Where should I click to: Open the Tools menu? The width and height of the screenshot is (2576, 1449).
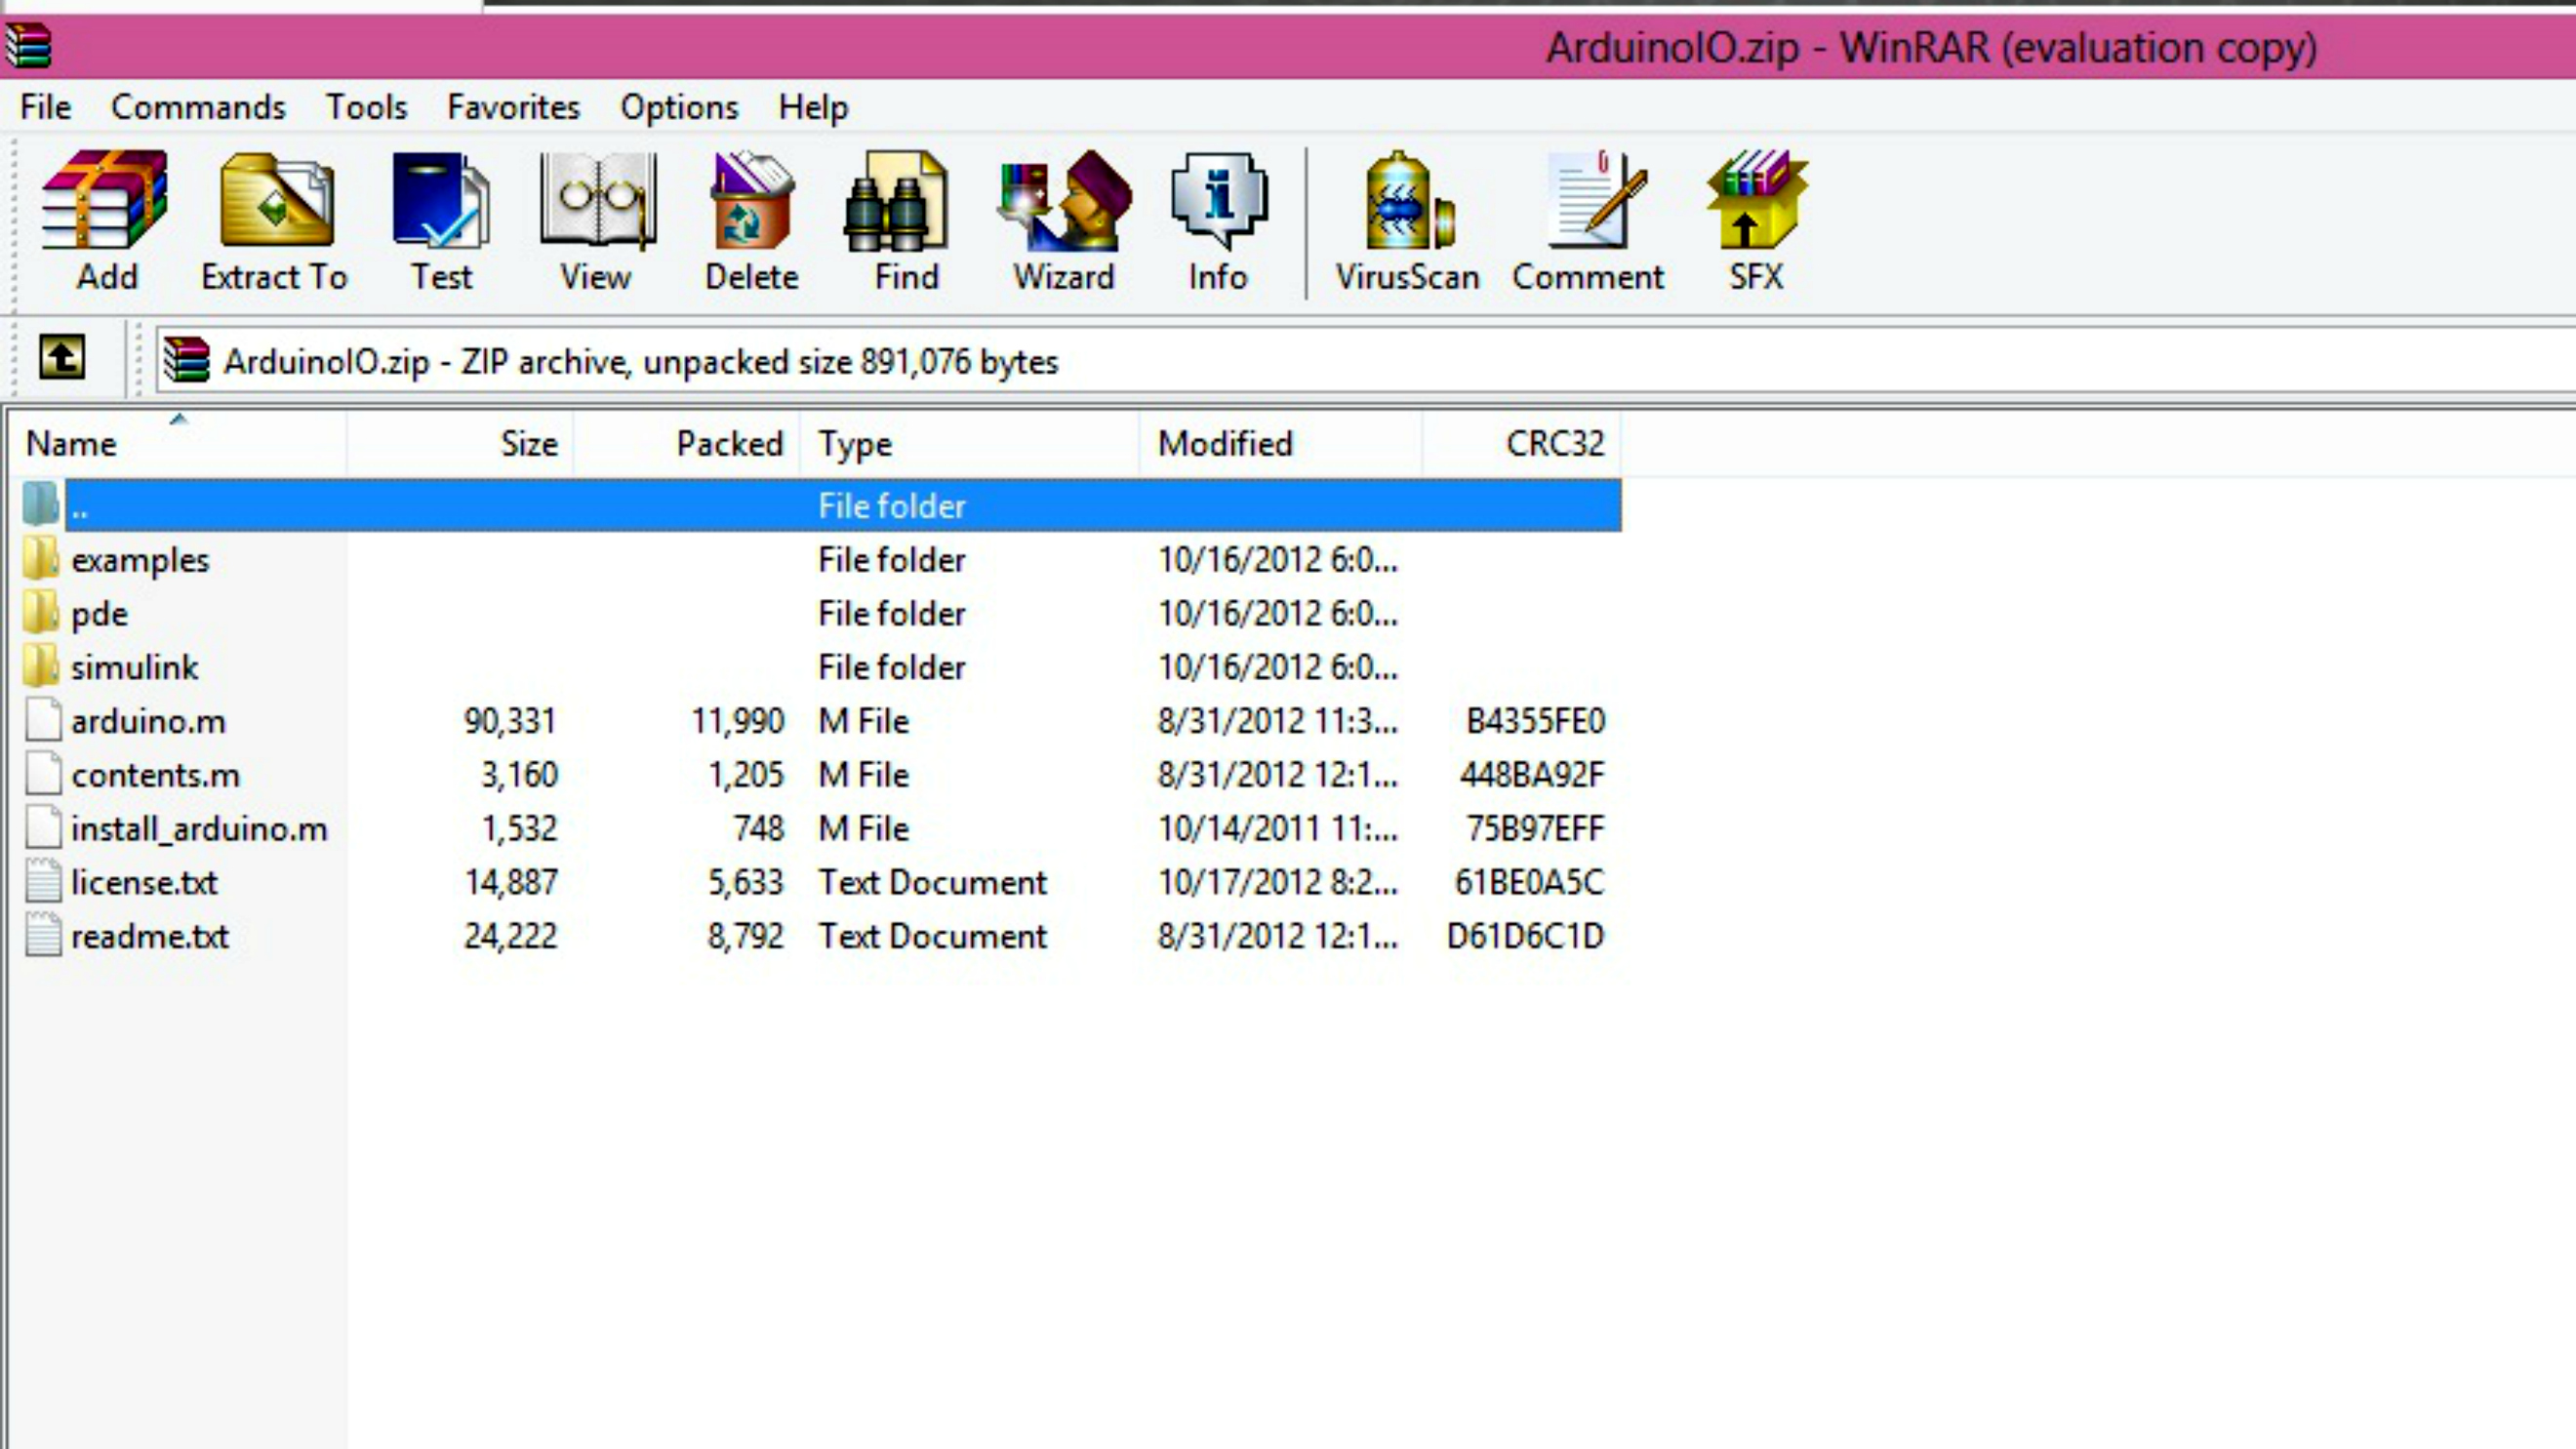367,107
